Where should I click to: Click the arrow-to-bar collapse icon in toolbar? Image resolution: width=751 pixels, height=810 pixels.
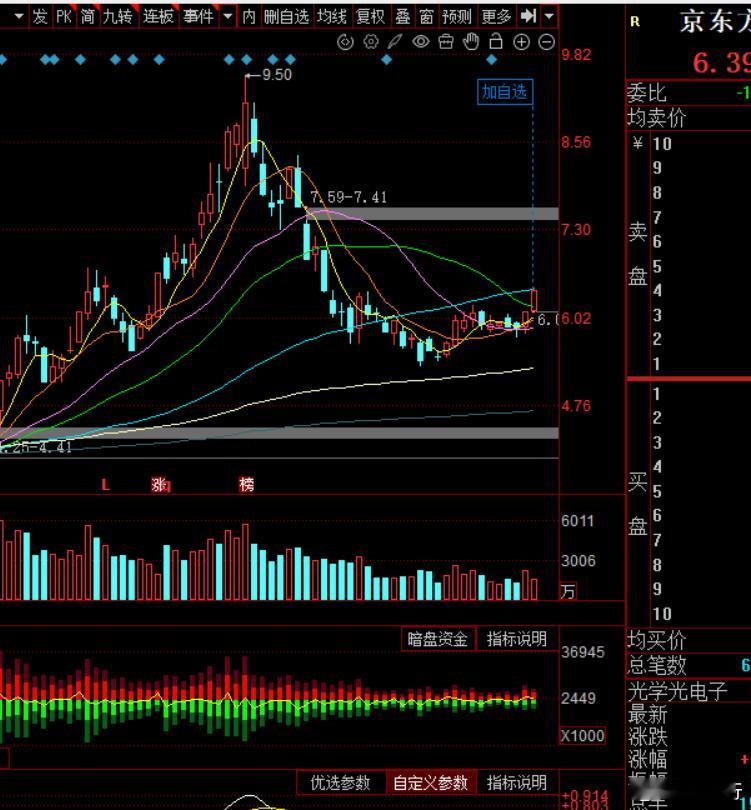pyautogui.click(x=528, y=17)
